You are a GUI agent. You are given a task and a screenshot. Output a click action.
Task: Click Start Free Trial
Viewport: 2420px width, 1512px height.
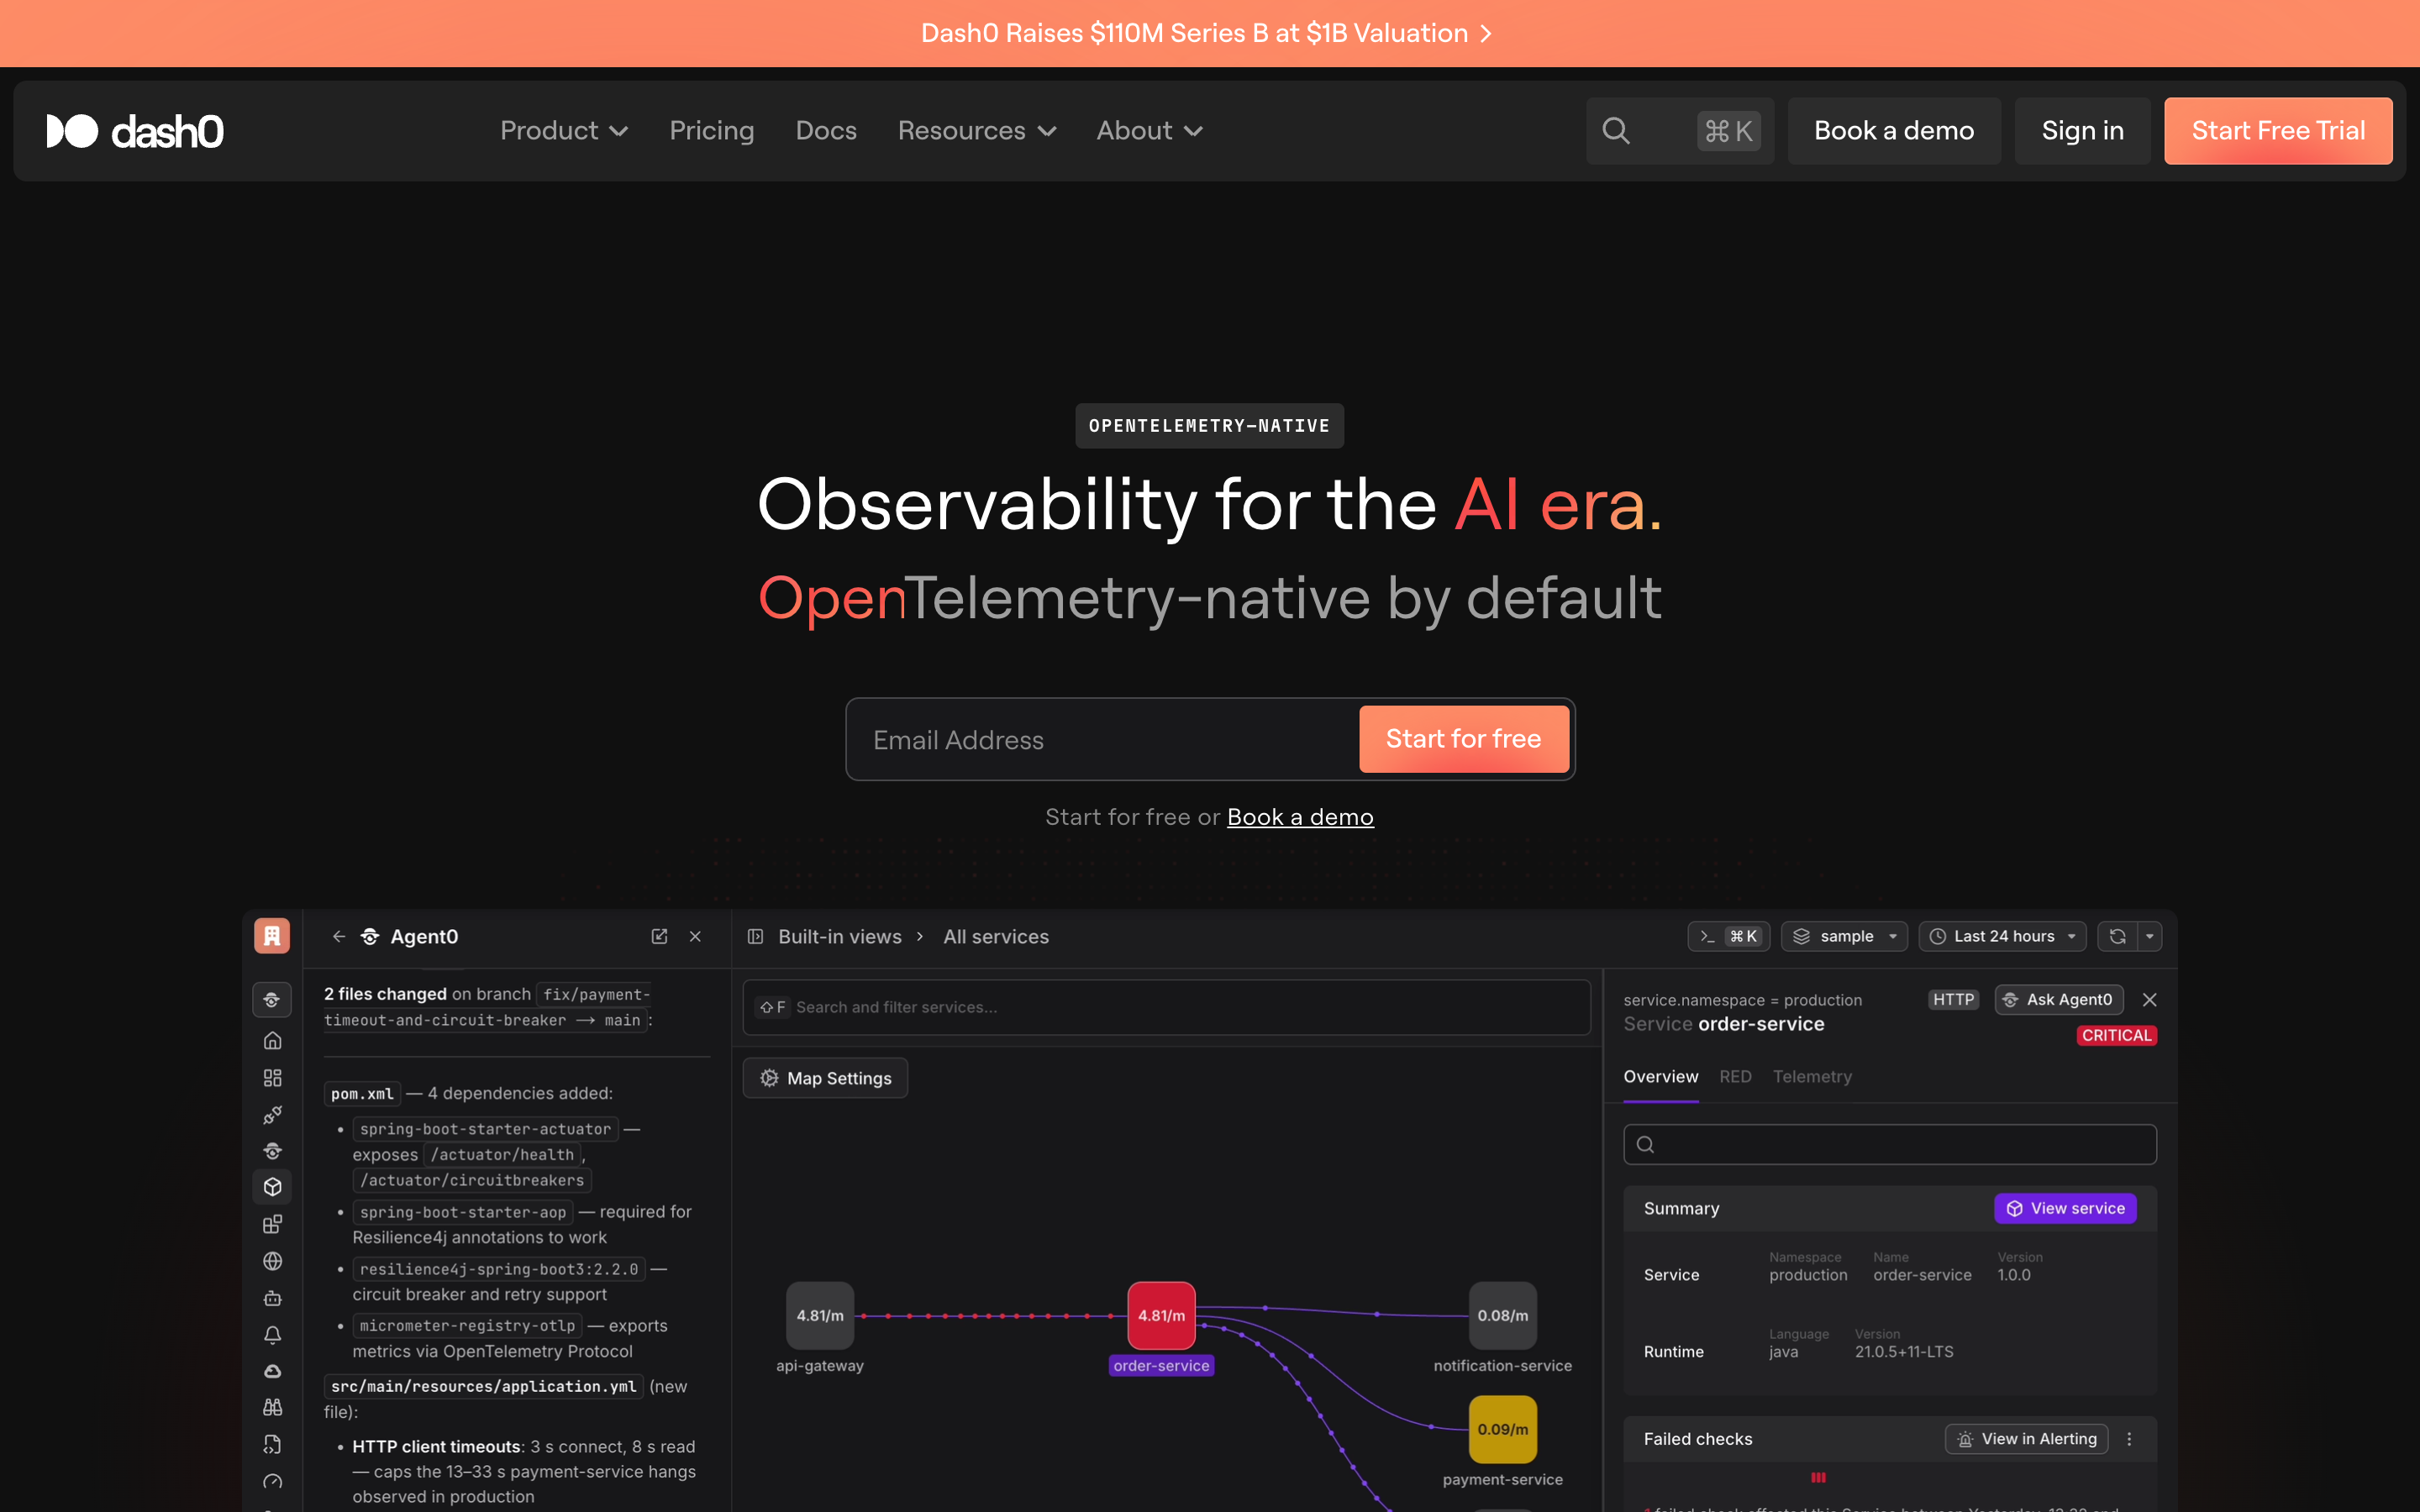click(x=2278, y=131)
